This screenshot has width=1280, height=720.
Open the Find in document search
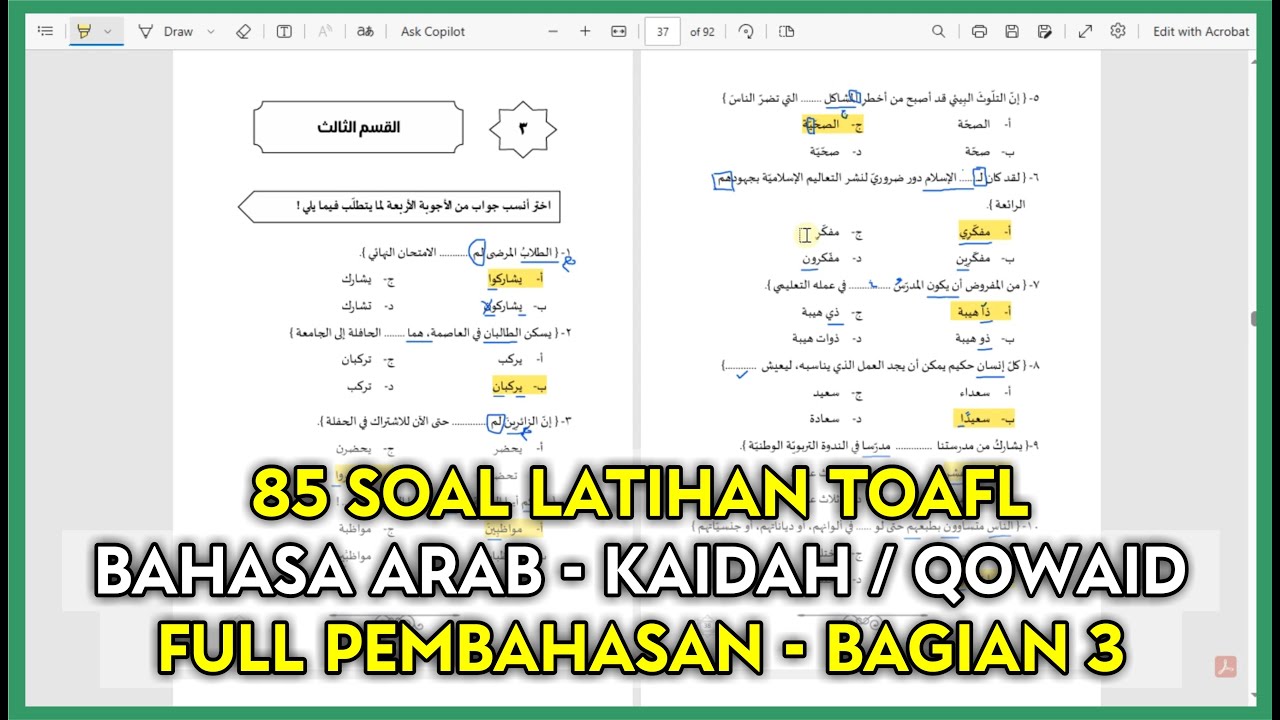pyautogui.click(x=938, y=31)
